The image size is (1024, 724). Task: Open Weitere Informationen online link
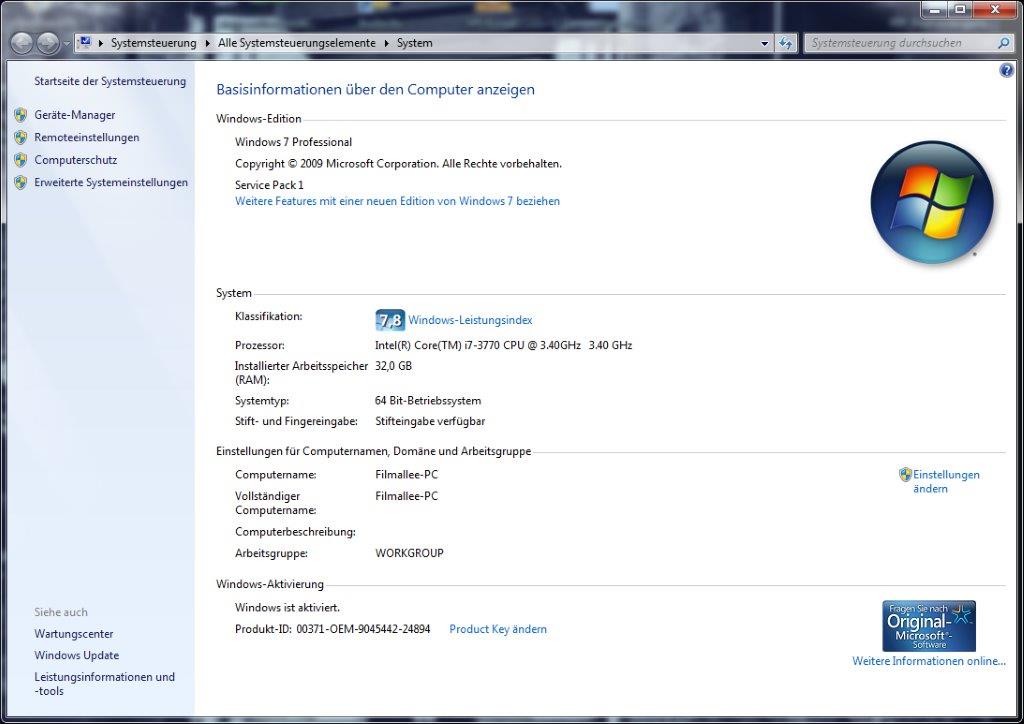(x=929, y=661)
